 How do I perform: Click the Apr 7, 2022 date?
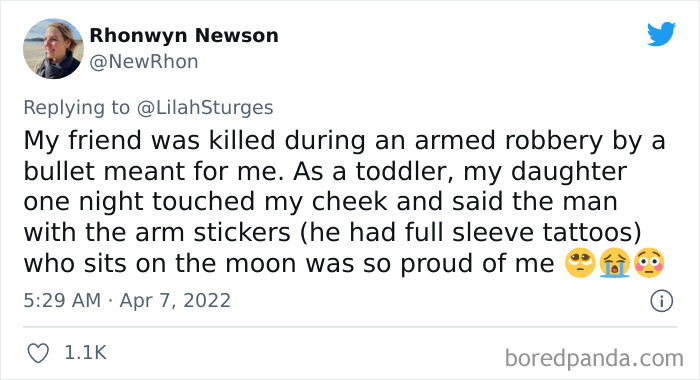click(x=175, y=301)
